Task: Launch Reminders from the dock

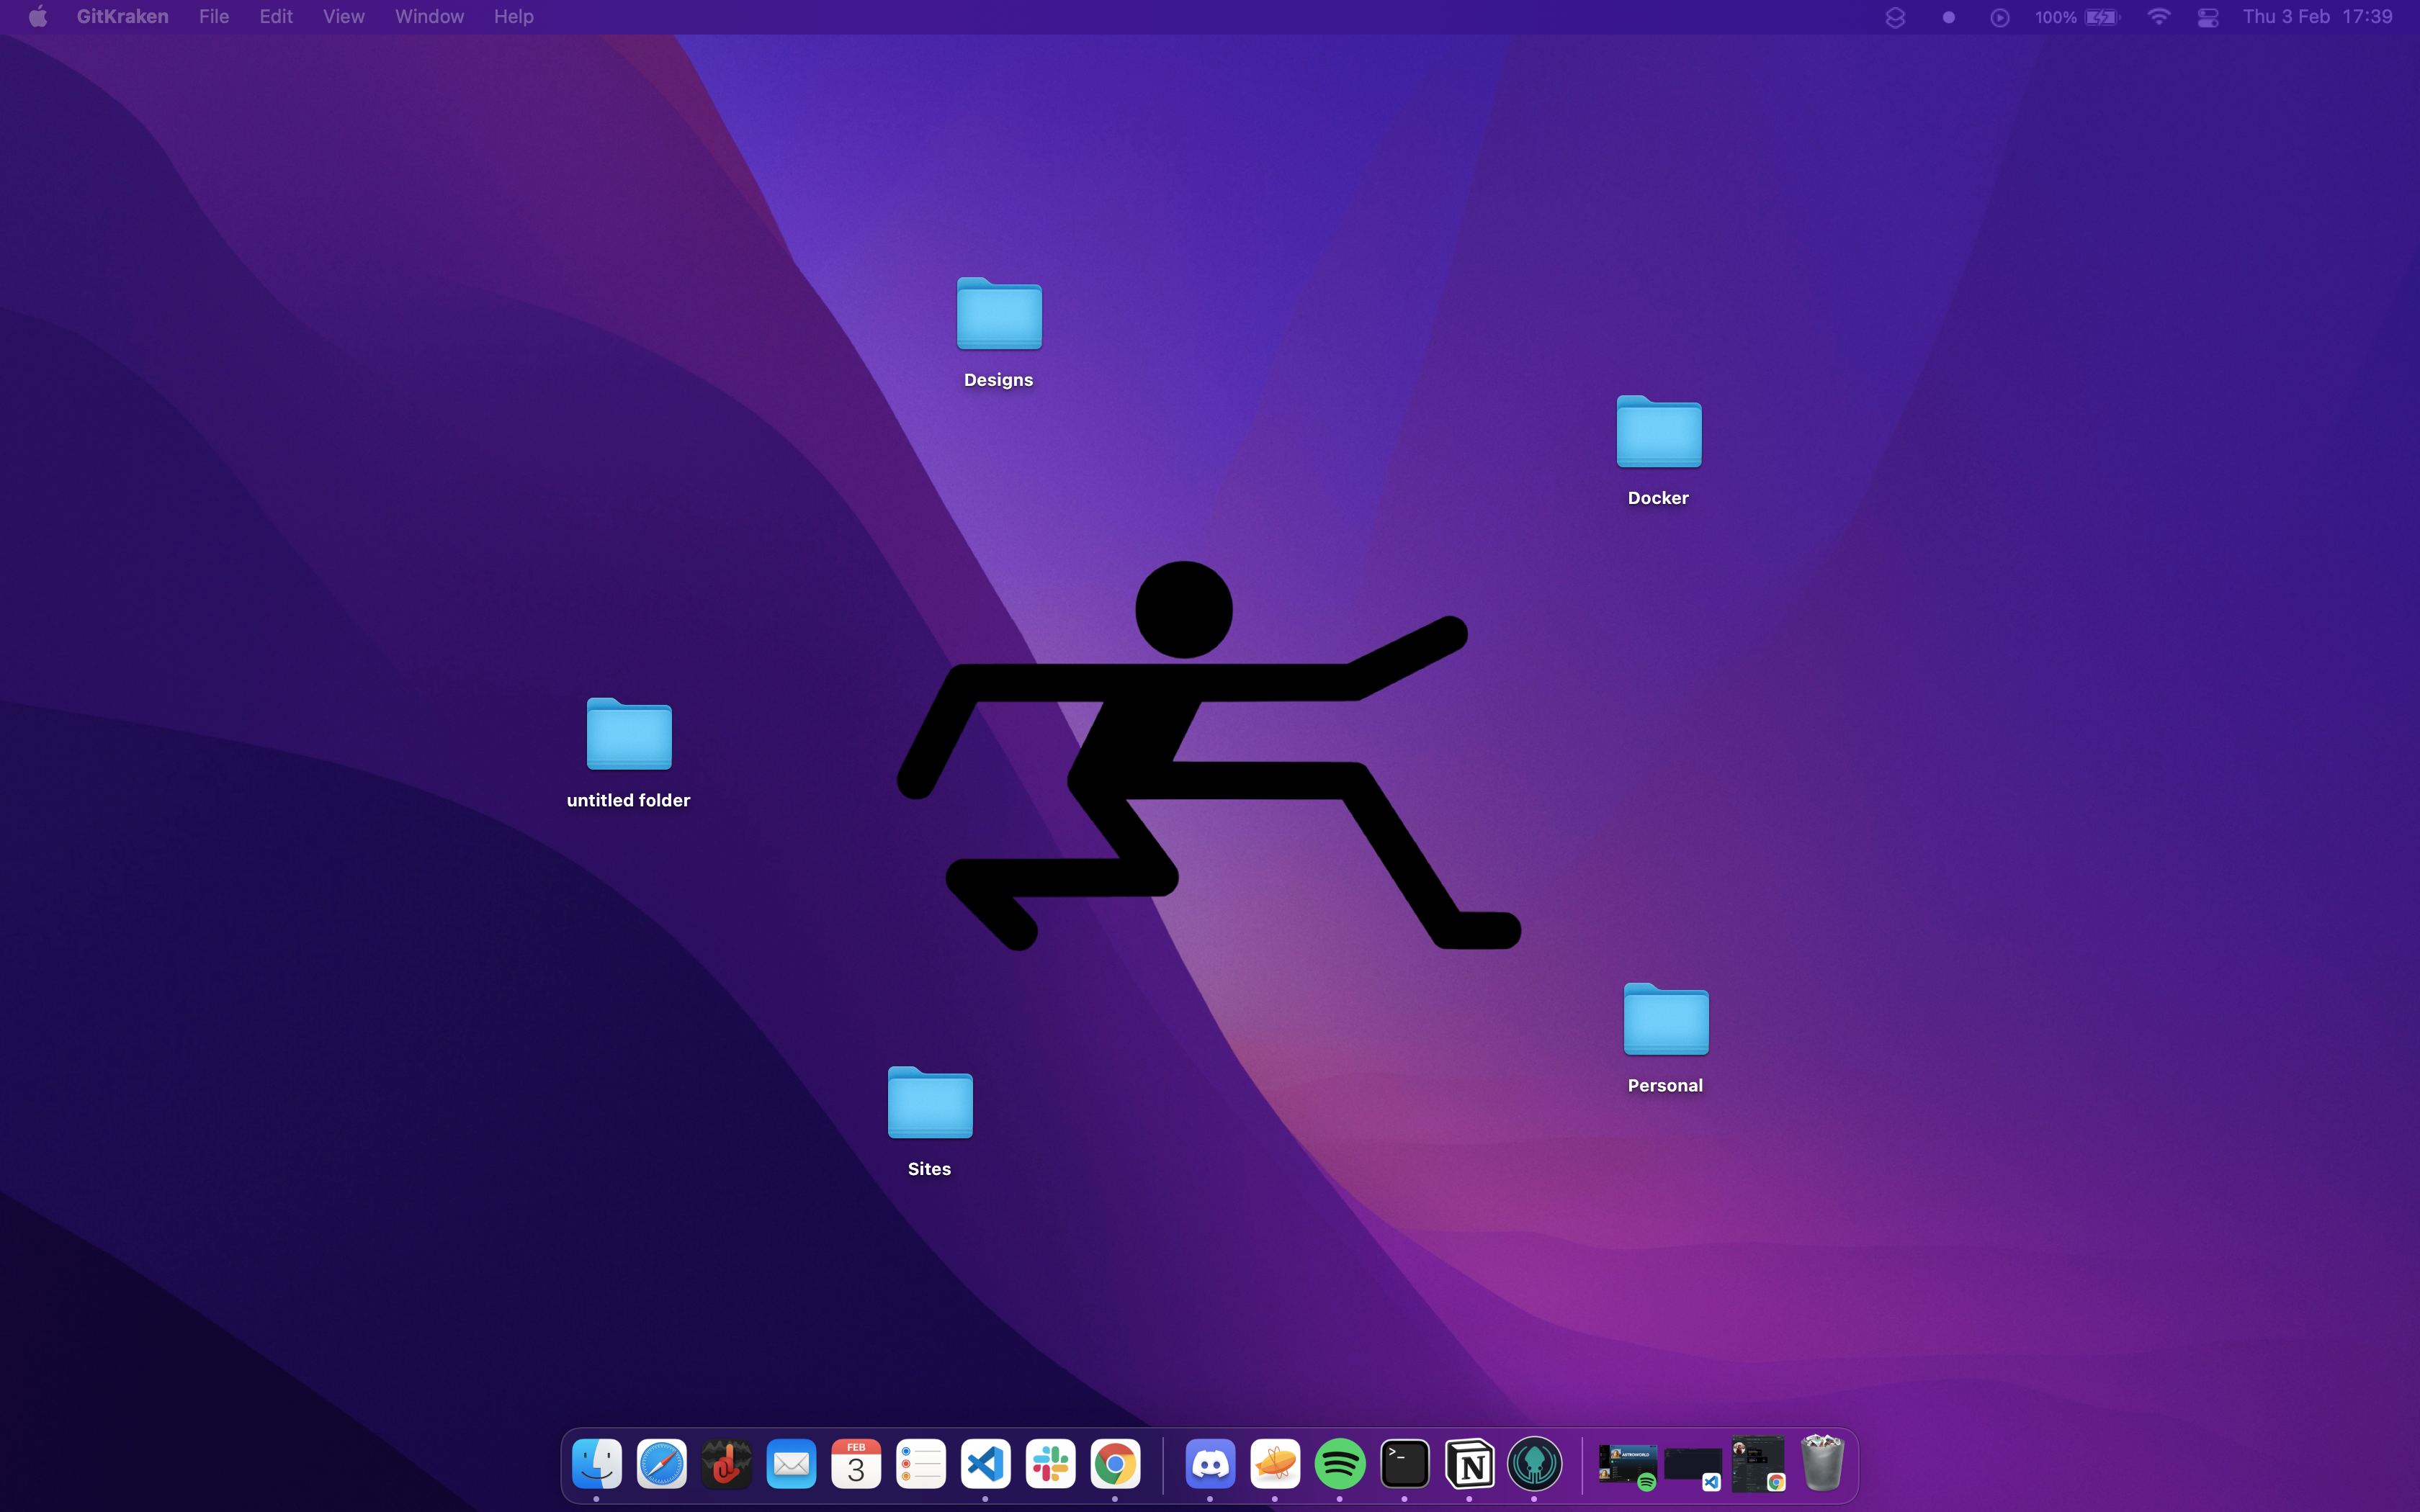Action: [x=921, y=1464]
